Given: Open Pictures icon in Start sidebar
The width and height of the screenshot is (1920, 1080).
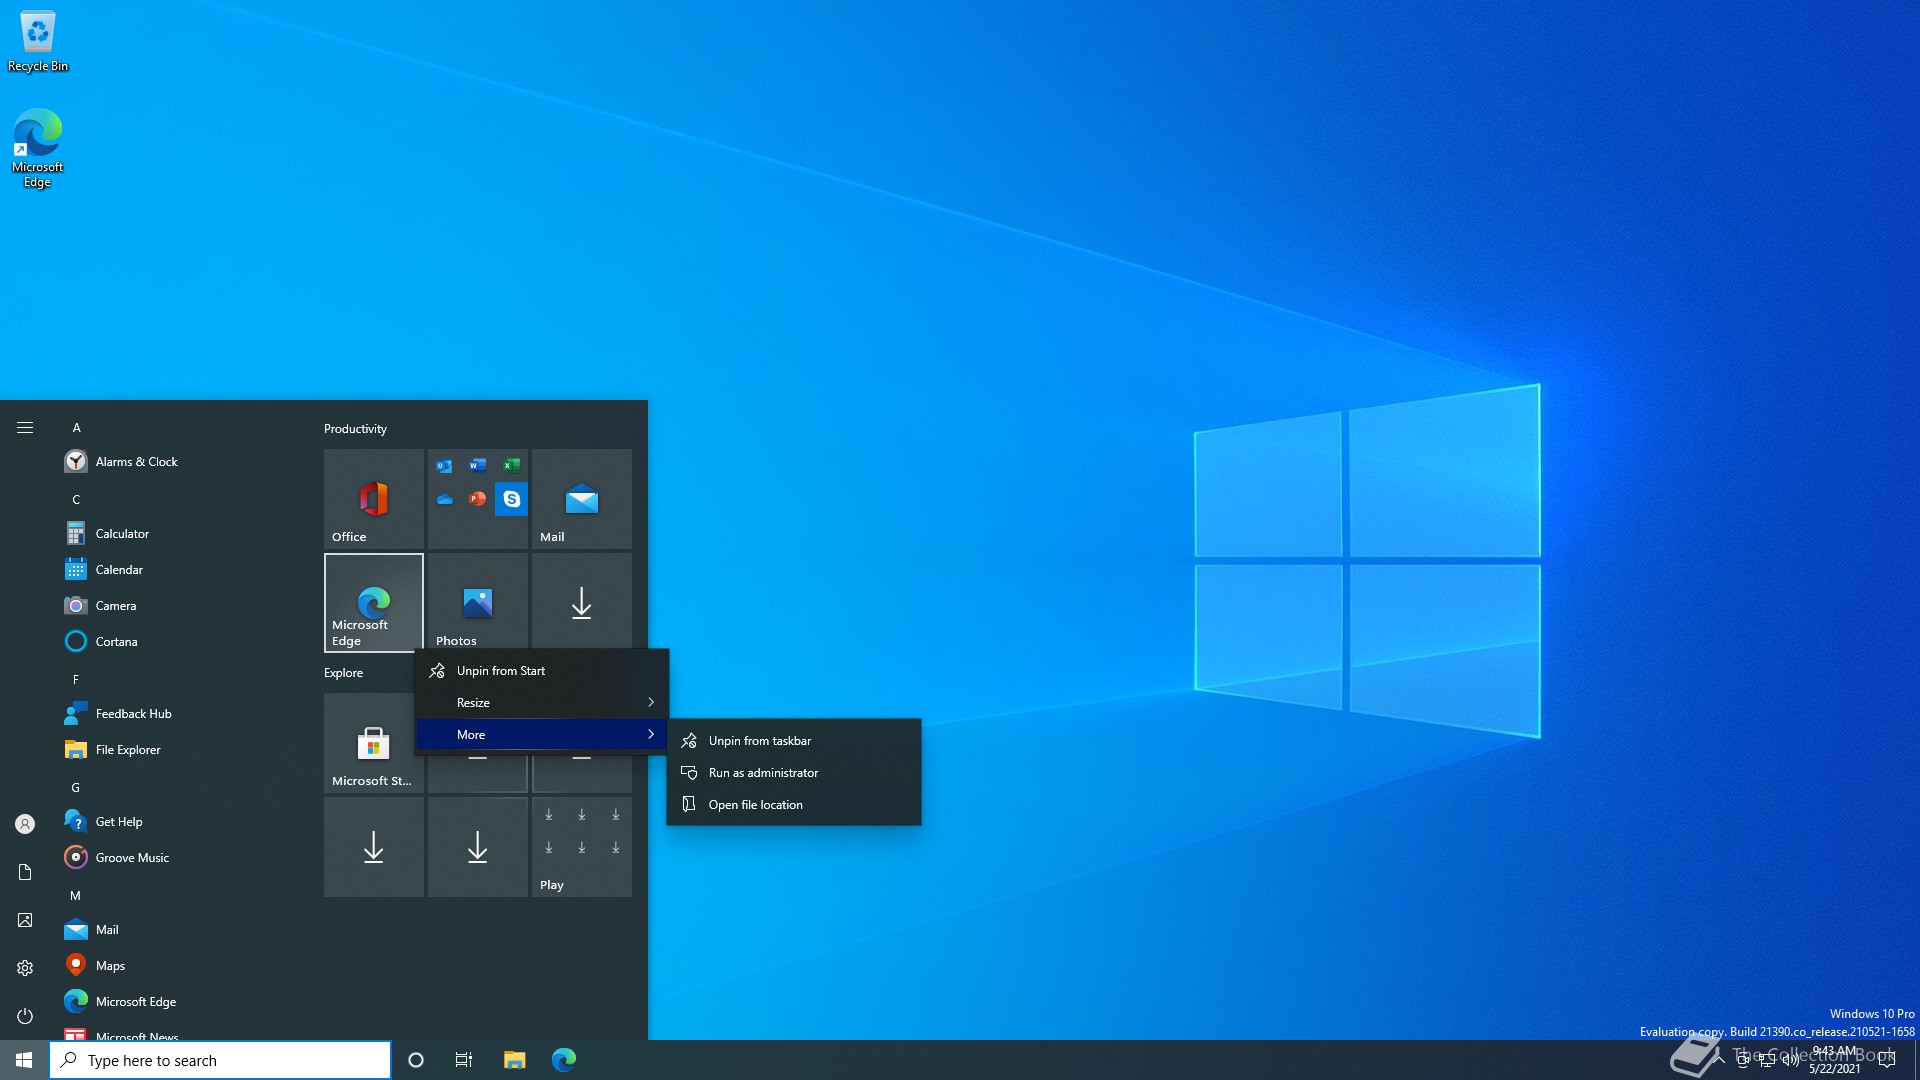Looking at the screenshot, I should 25,920.
